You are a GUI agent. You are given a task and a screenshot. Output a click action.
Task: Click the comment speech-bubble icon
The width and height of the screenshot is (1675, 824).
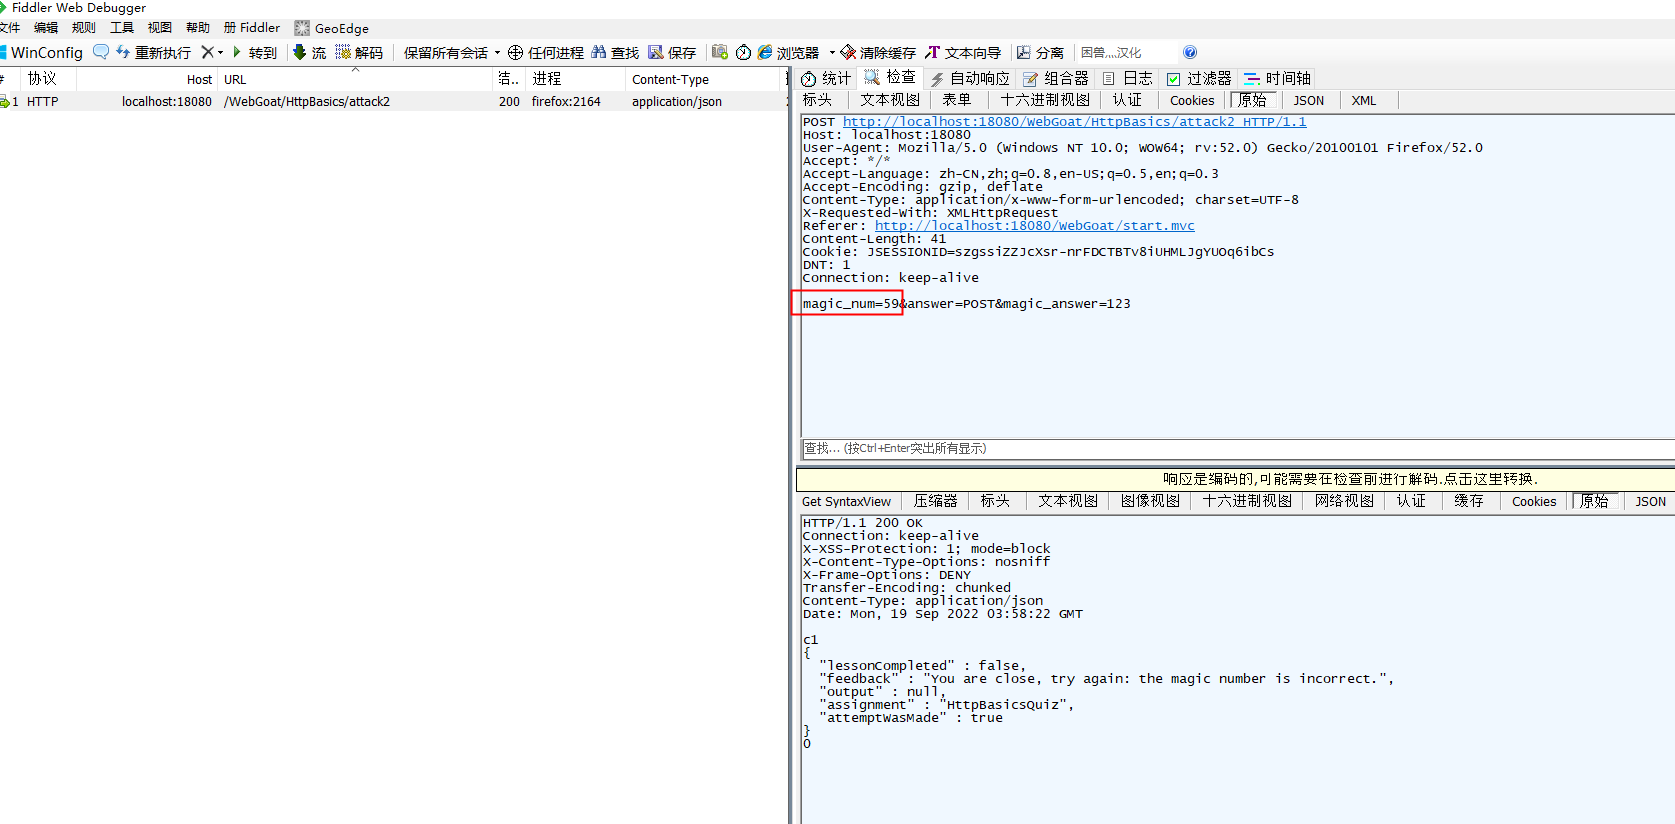pyautogui.click(x=101, y=52)
